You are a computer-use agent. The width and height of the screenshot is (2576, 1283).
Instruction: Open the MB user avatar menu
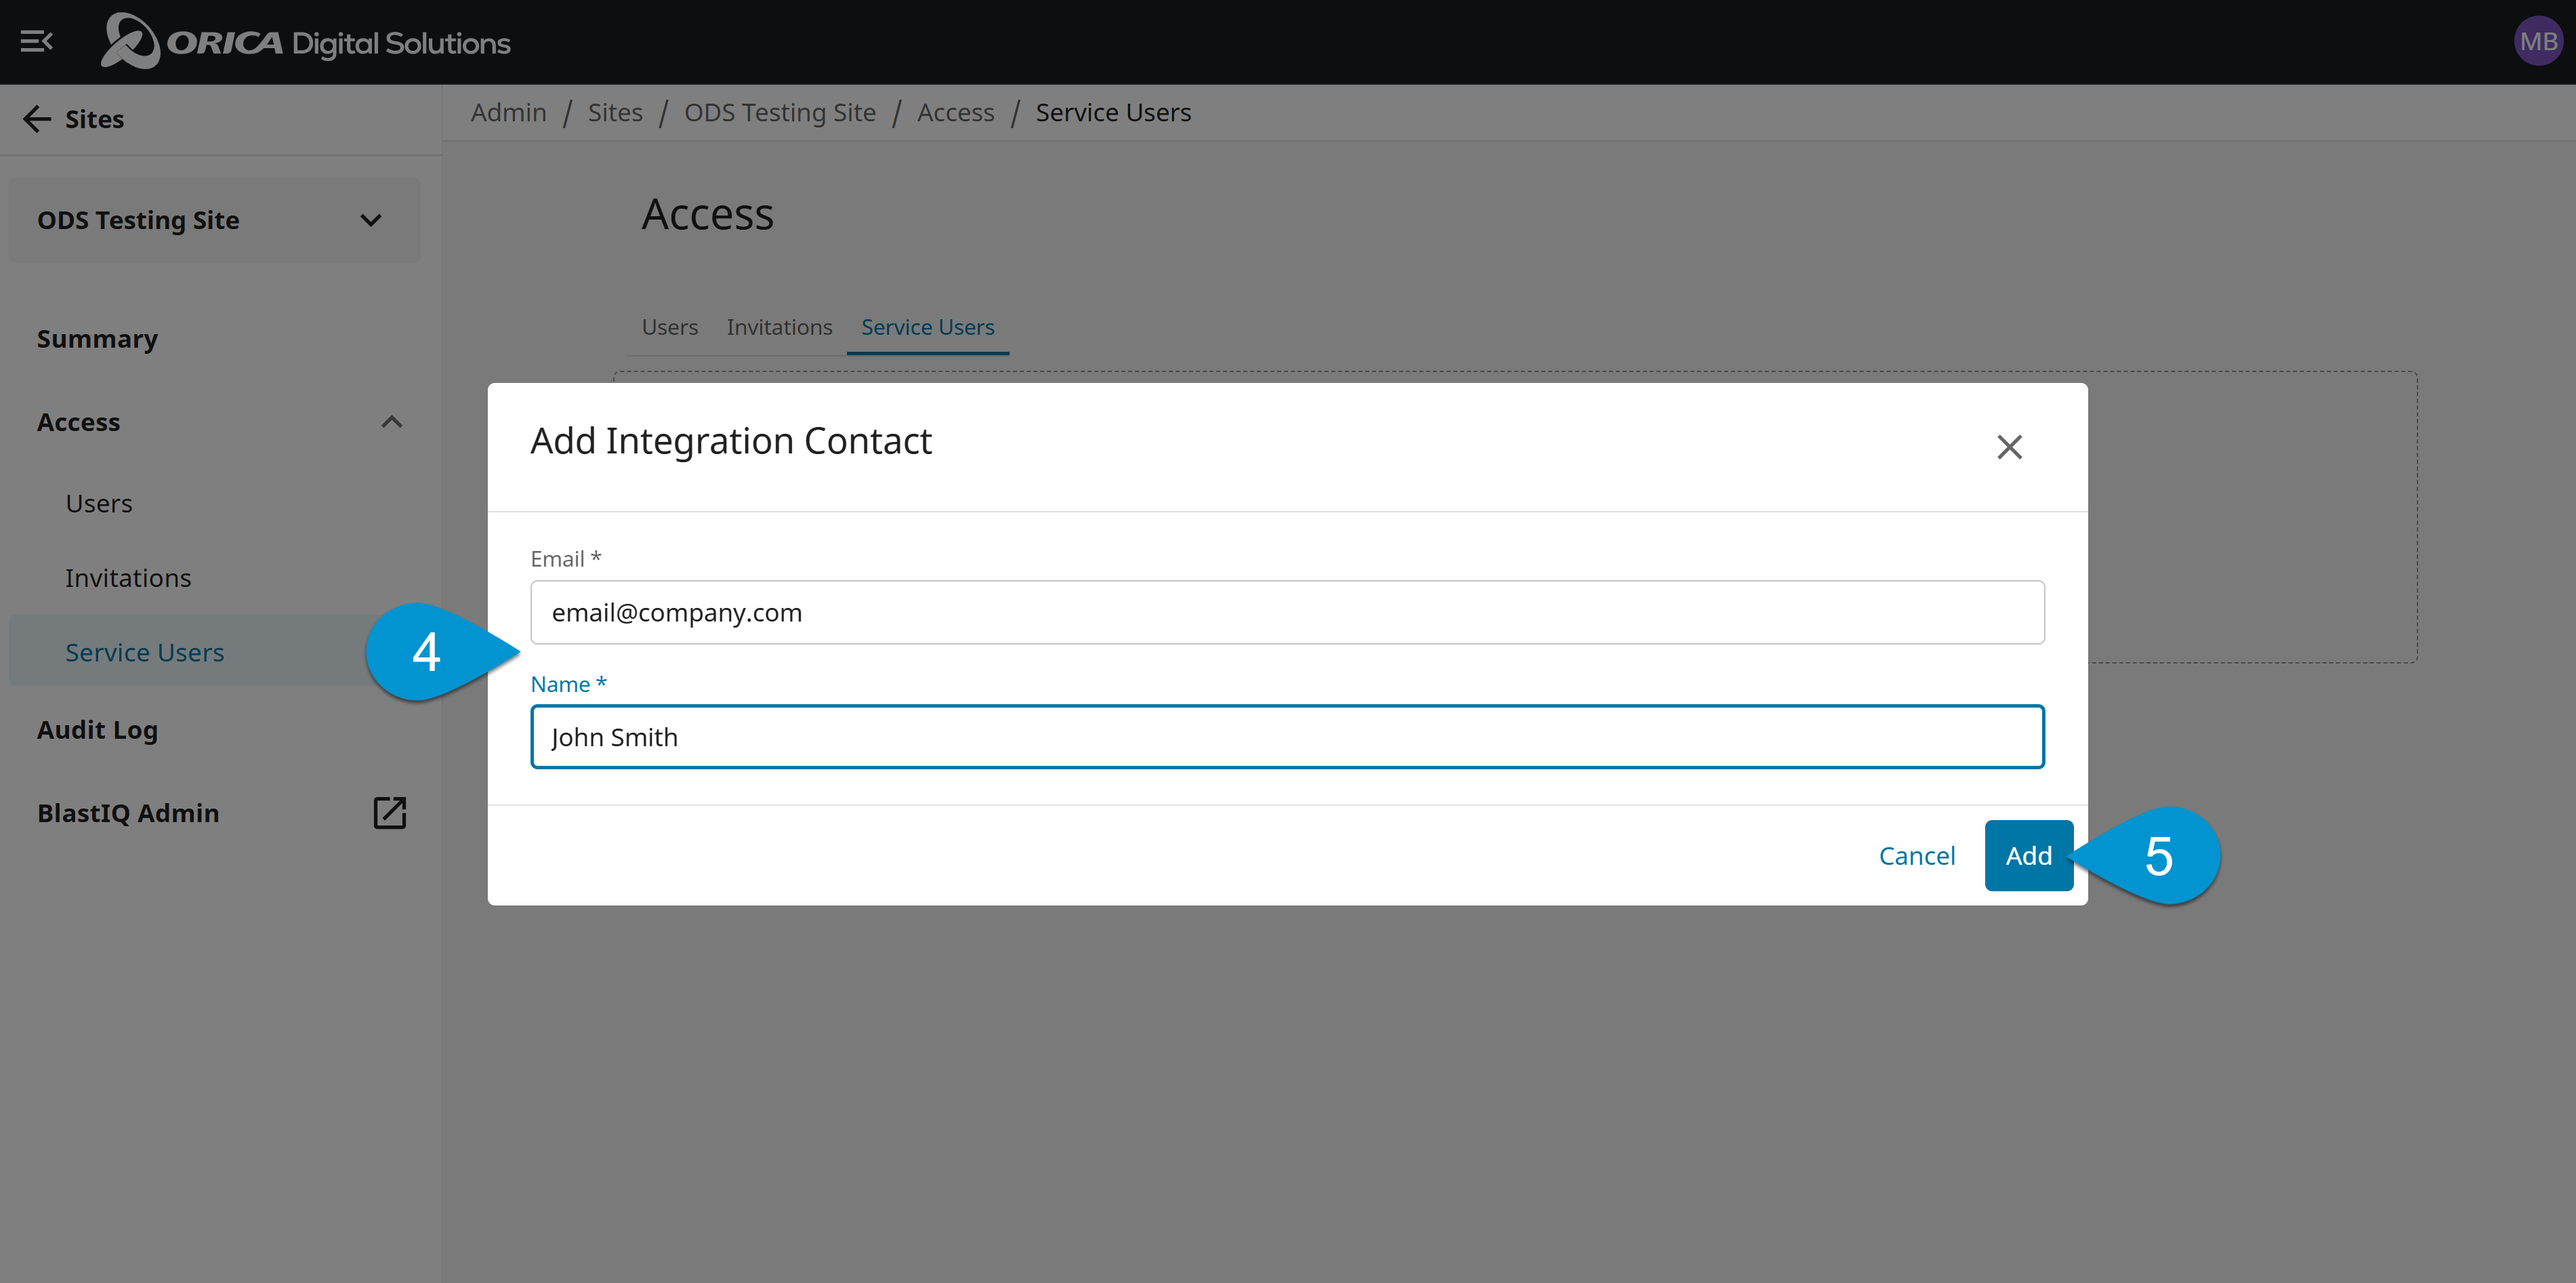click(2538, 41)
